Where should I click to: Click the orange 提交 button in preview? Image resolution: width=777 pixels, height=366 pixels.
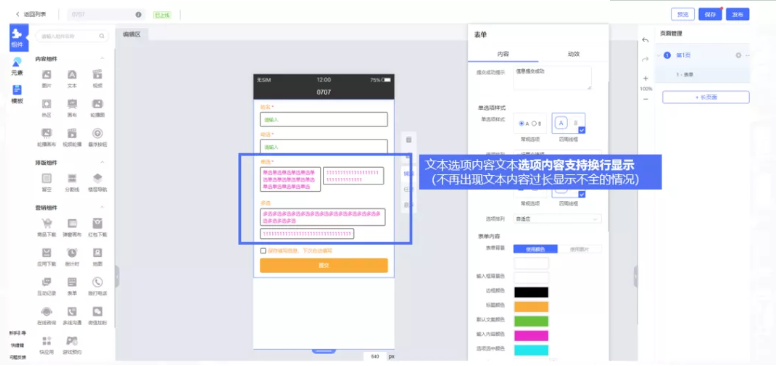324,265
